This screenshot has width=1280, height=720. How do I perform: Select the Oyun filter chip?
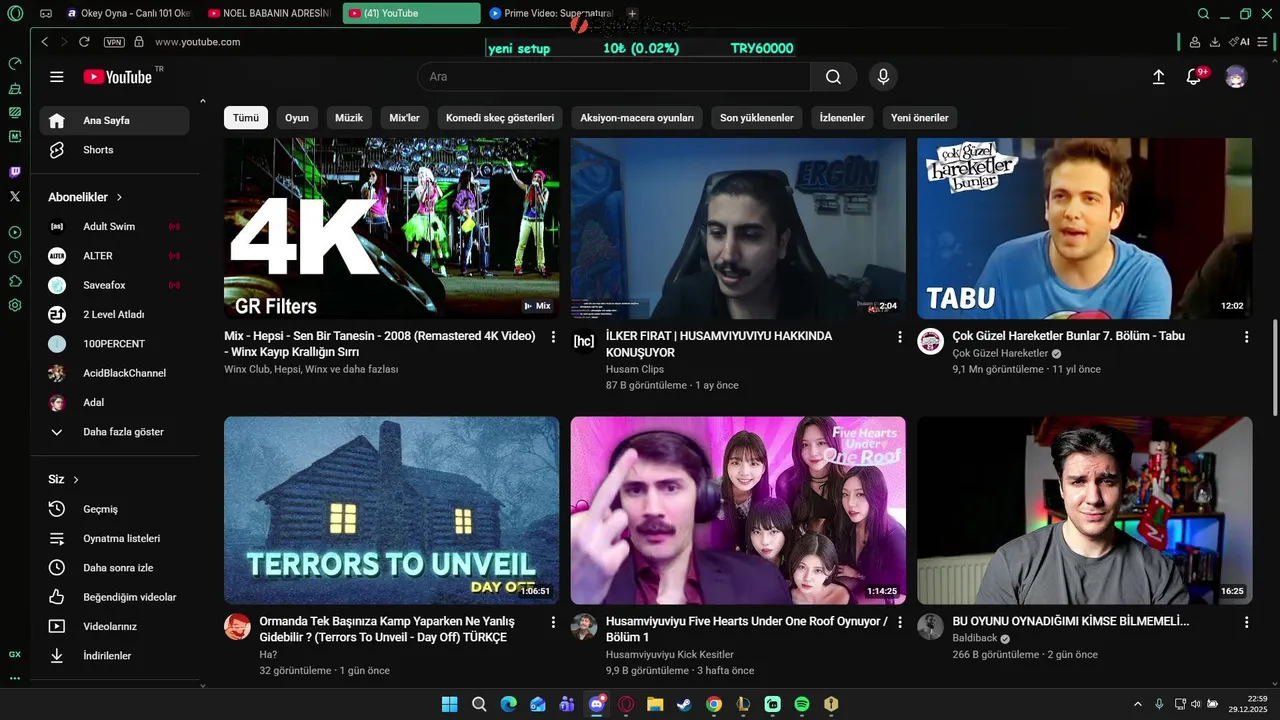pos(297,118)
